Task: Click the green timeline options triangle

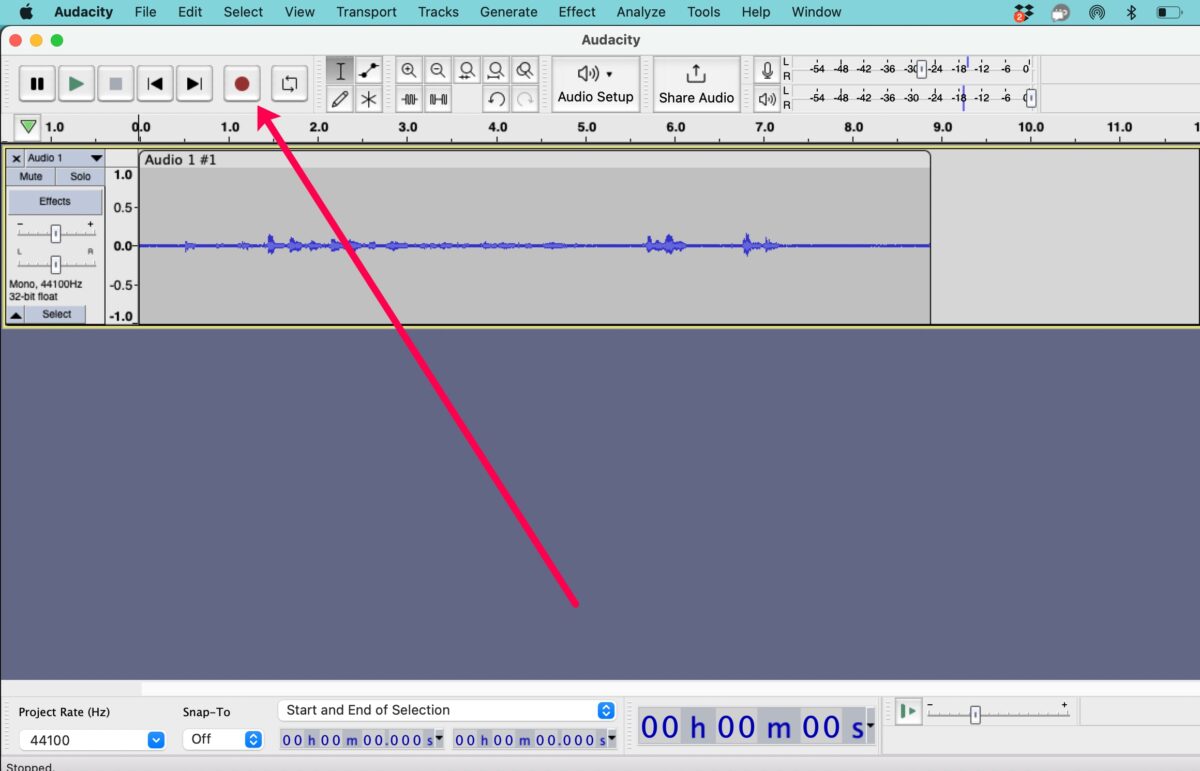Action: tap(28, 127)
